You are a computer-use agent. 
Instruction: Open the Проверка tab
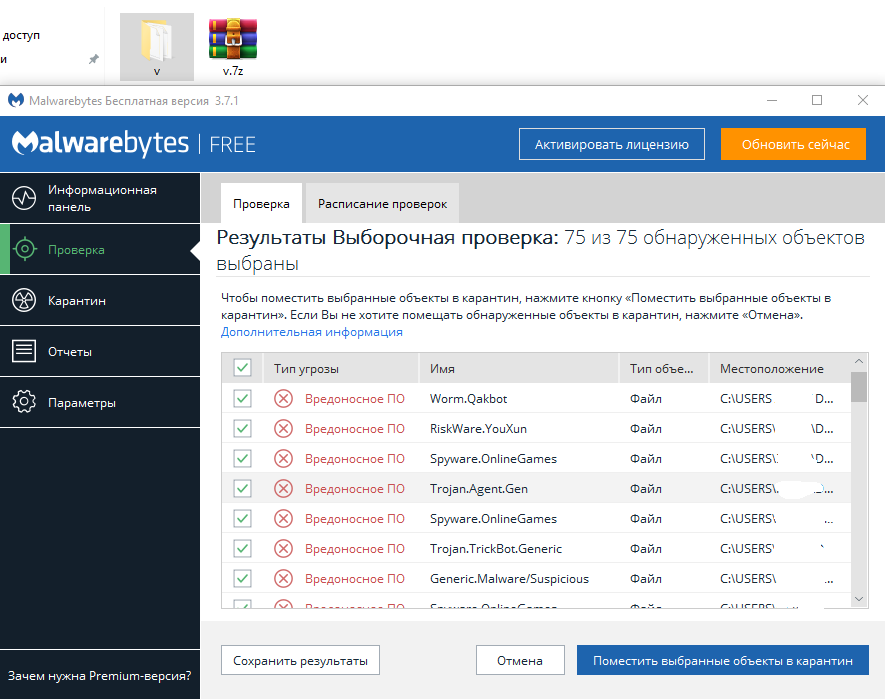pyautogui.click(x=261, y=203)
